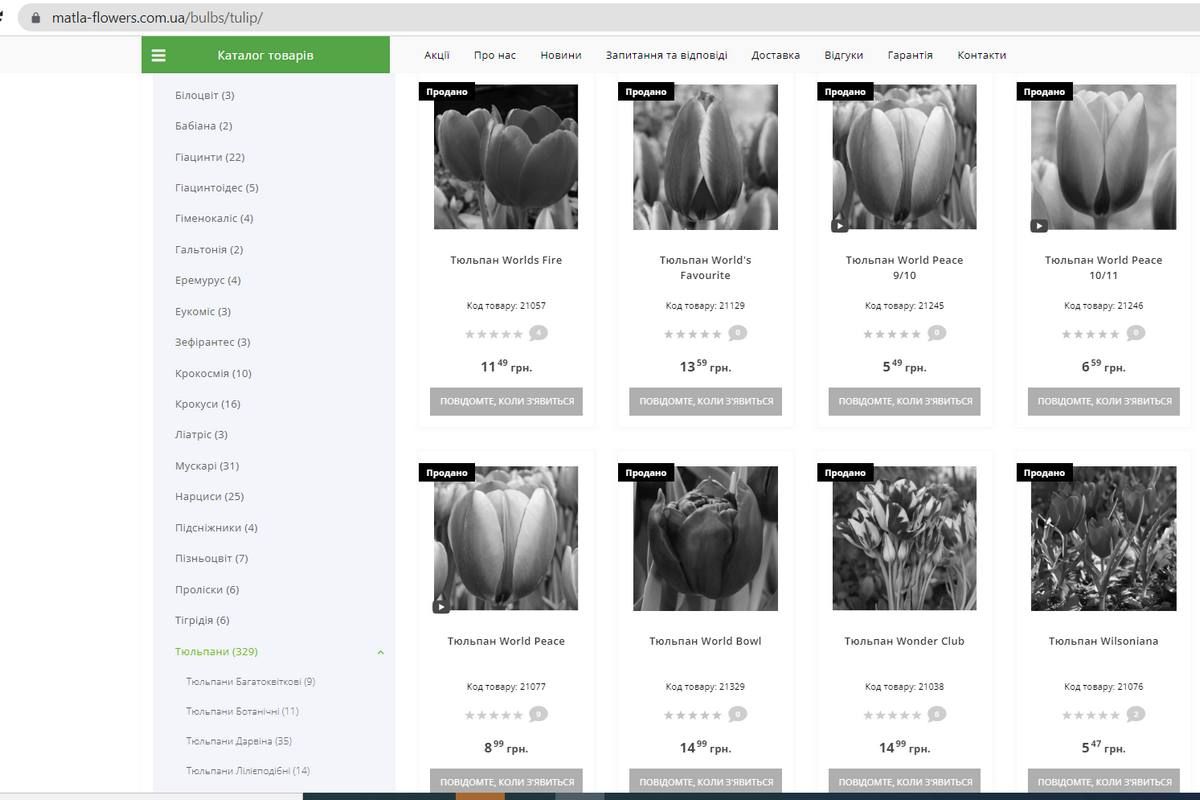Image resolution: width=1200 pixels, height=800 pixels.
Task: Play video icon on Тюльпан World Peace 10/11
Action: point(1039,225)
